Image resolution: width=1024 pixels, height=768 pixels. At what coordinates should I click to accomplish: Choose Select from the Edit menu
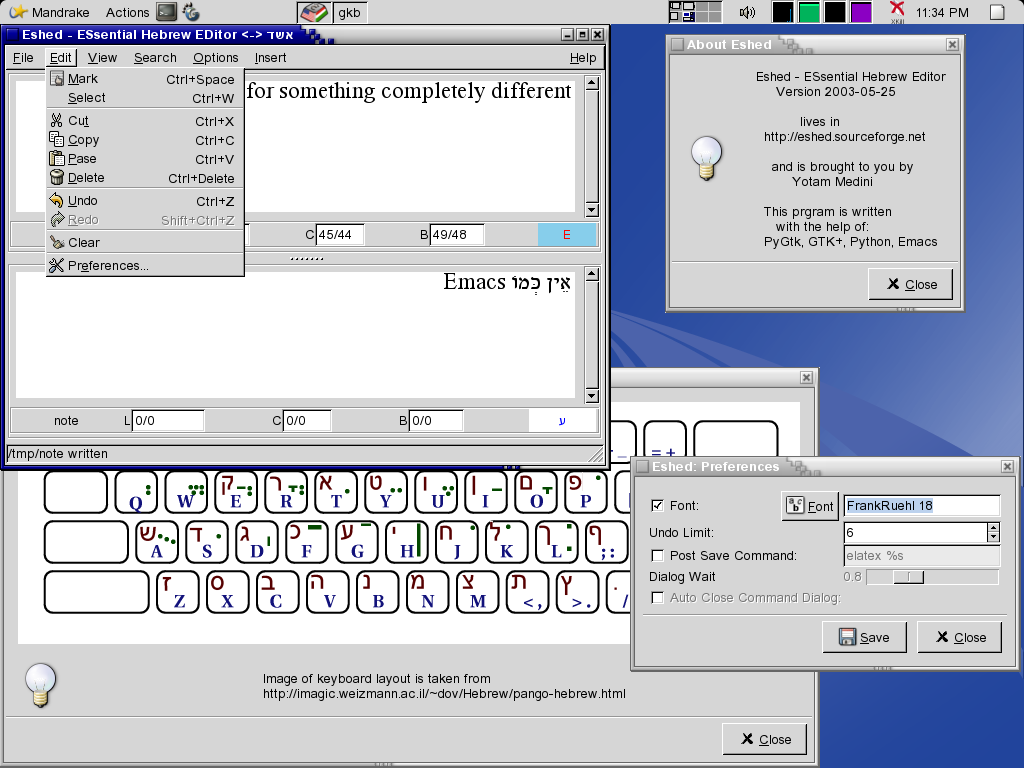145,98
